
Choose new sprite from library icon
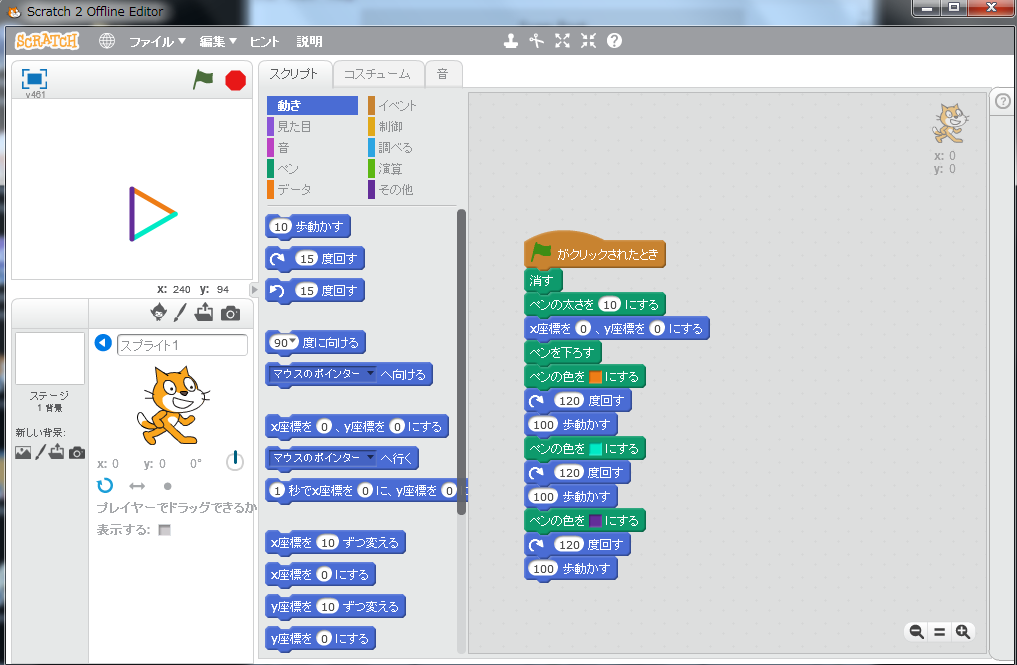[x=157, y=313]
